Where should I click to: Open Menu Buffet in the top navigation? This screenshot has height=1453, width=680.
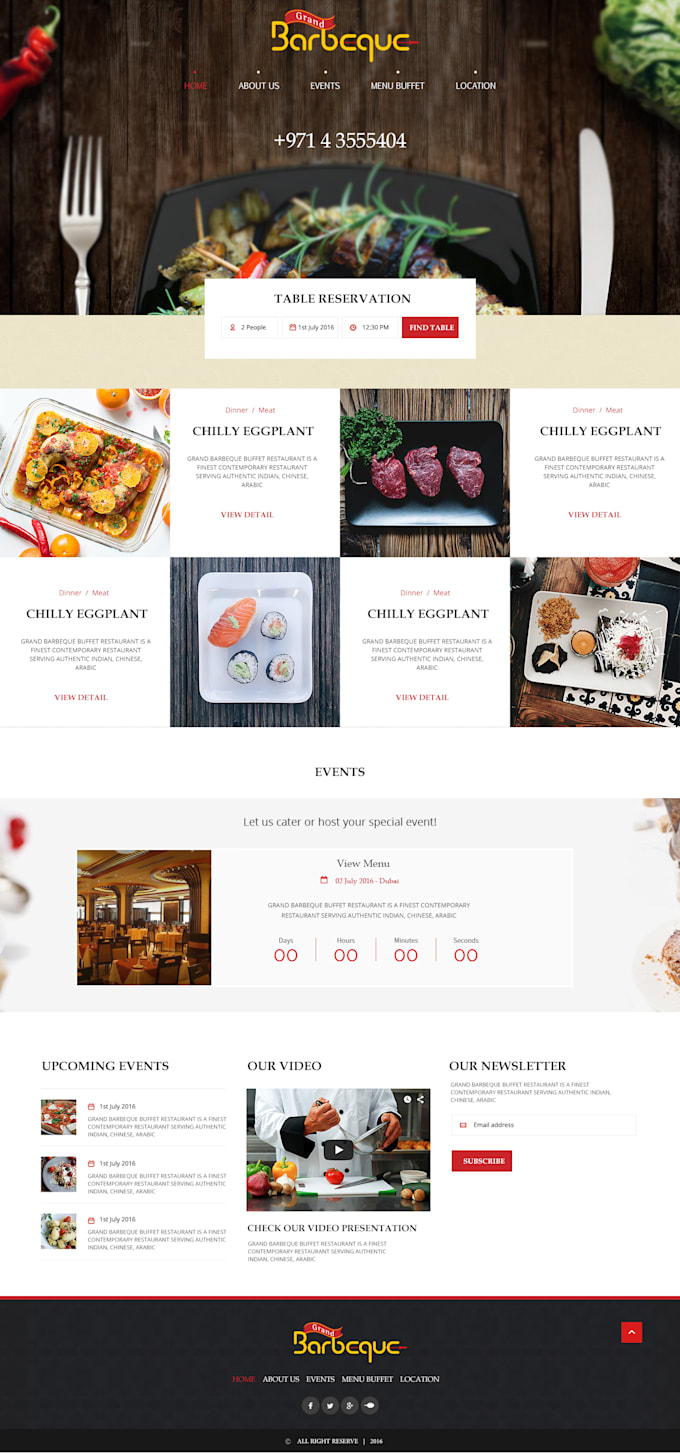click(x=397, y=86)
